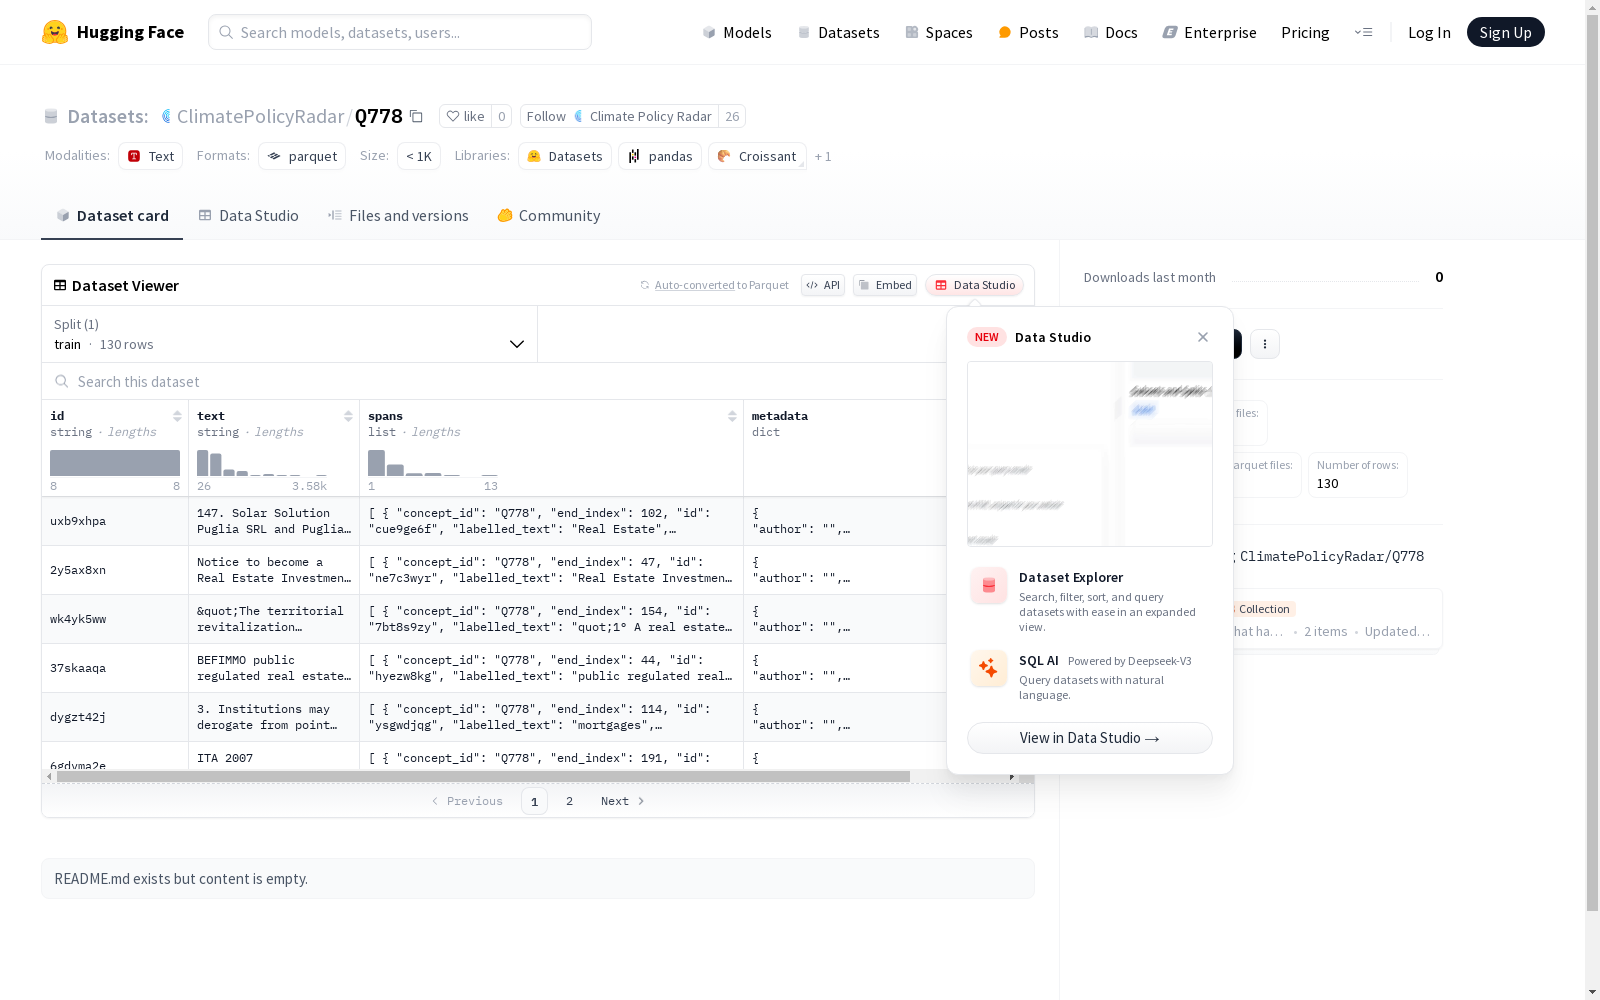Click the Croissant library tag

click(x=757, y=156)
